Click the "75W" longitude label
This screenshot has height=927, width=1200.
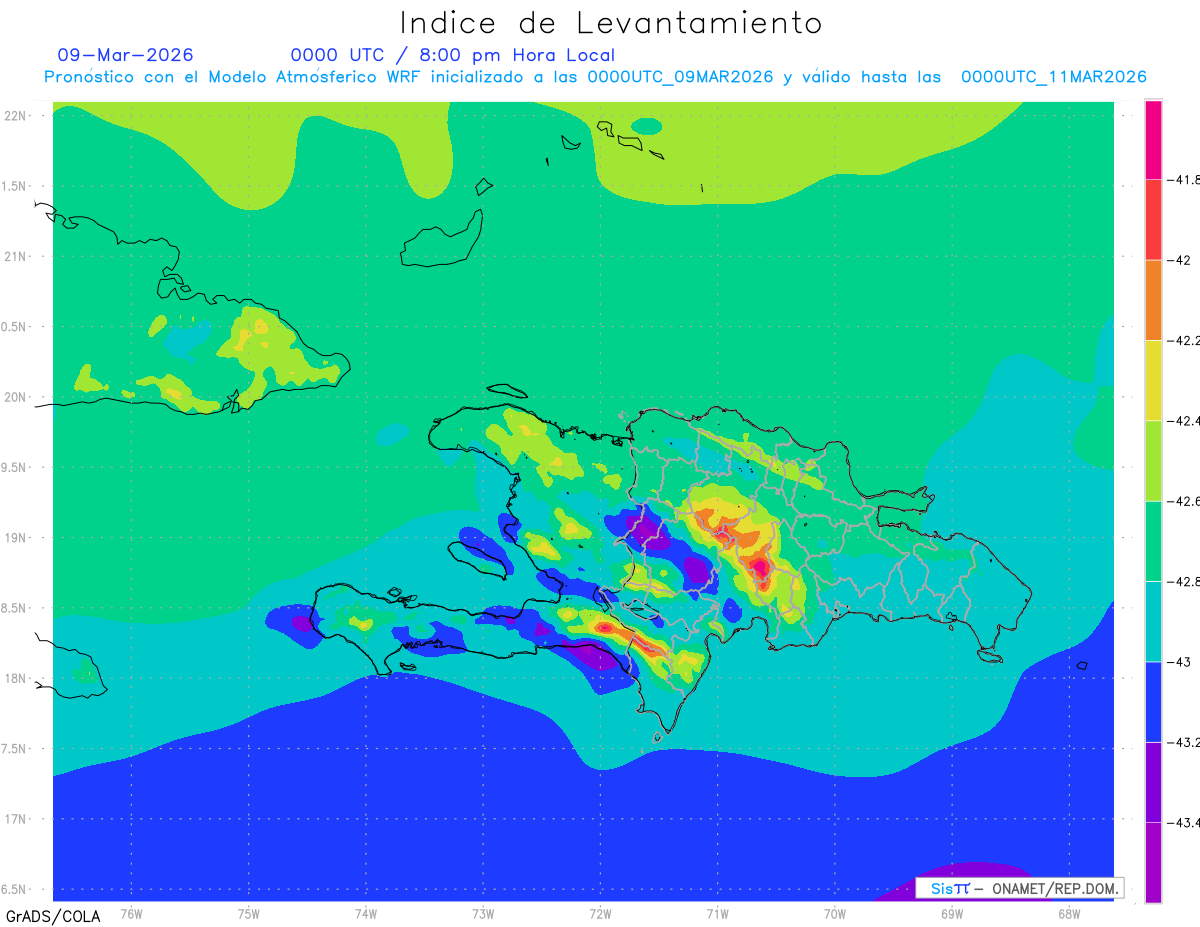(249, 913)
